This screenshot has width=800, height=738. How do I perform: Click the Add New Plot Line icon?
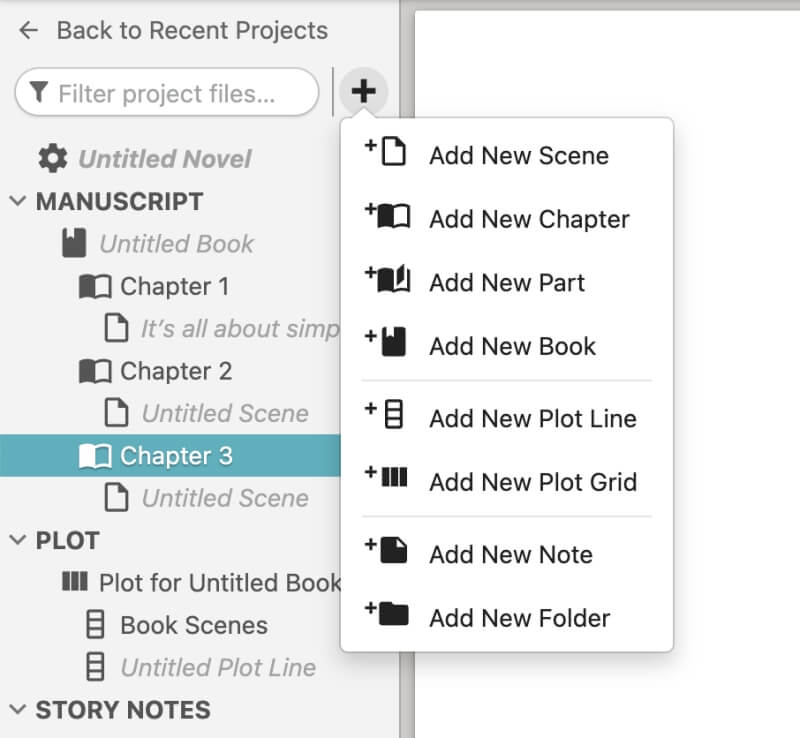385,414
